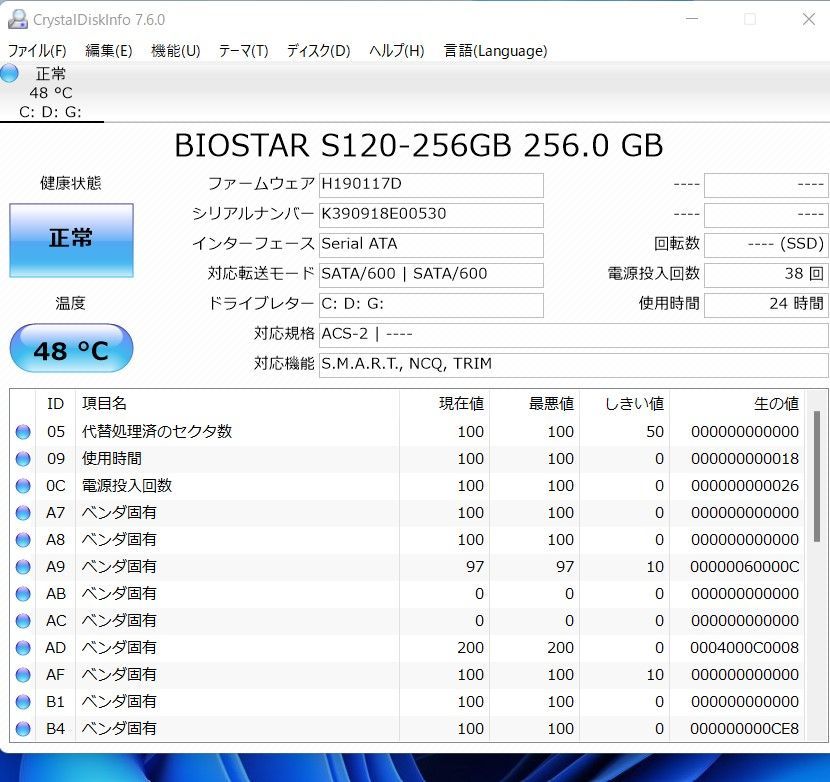Click the status dot for ID AB row
This screenshot has height=782, width=830.
(23, 594)
